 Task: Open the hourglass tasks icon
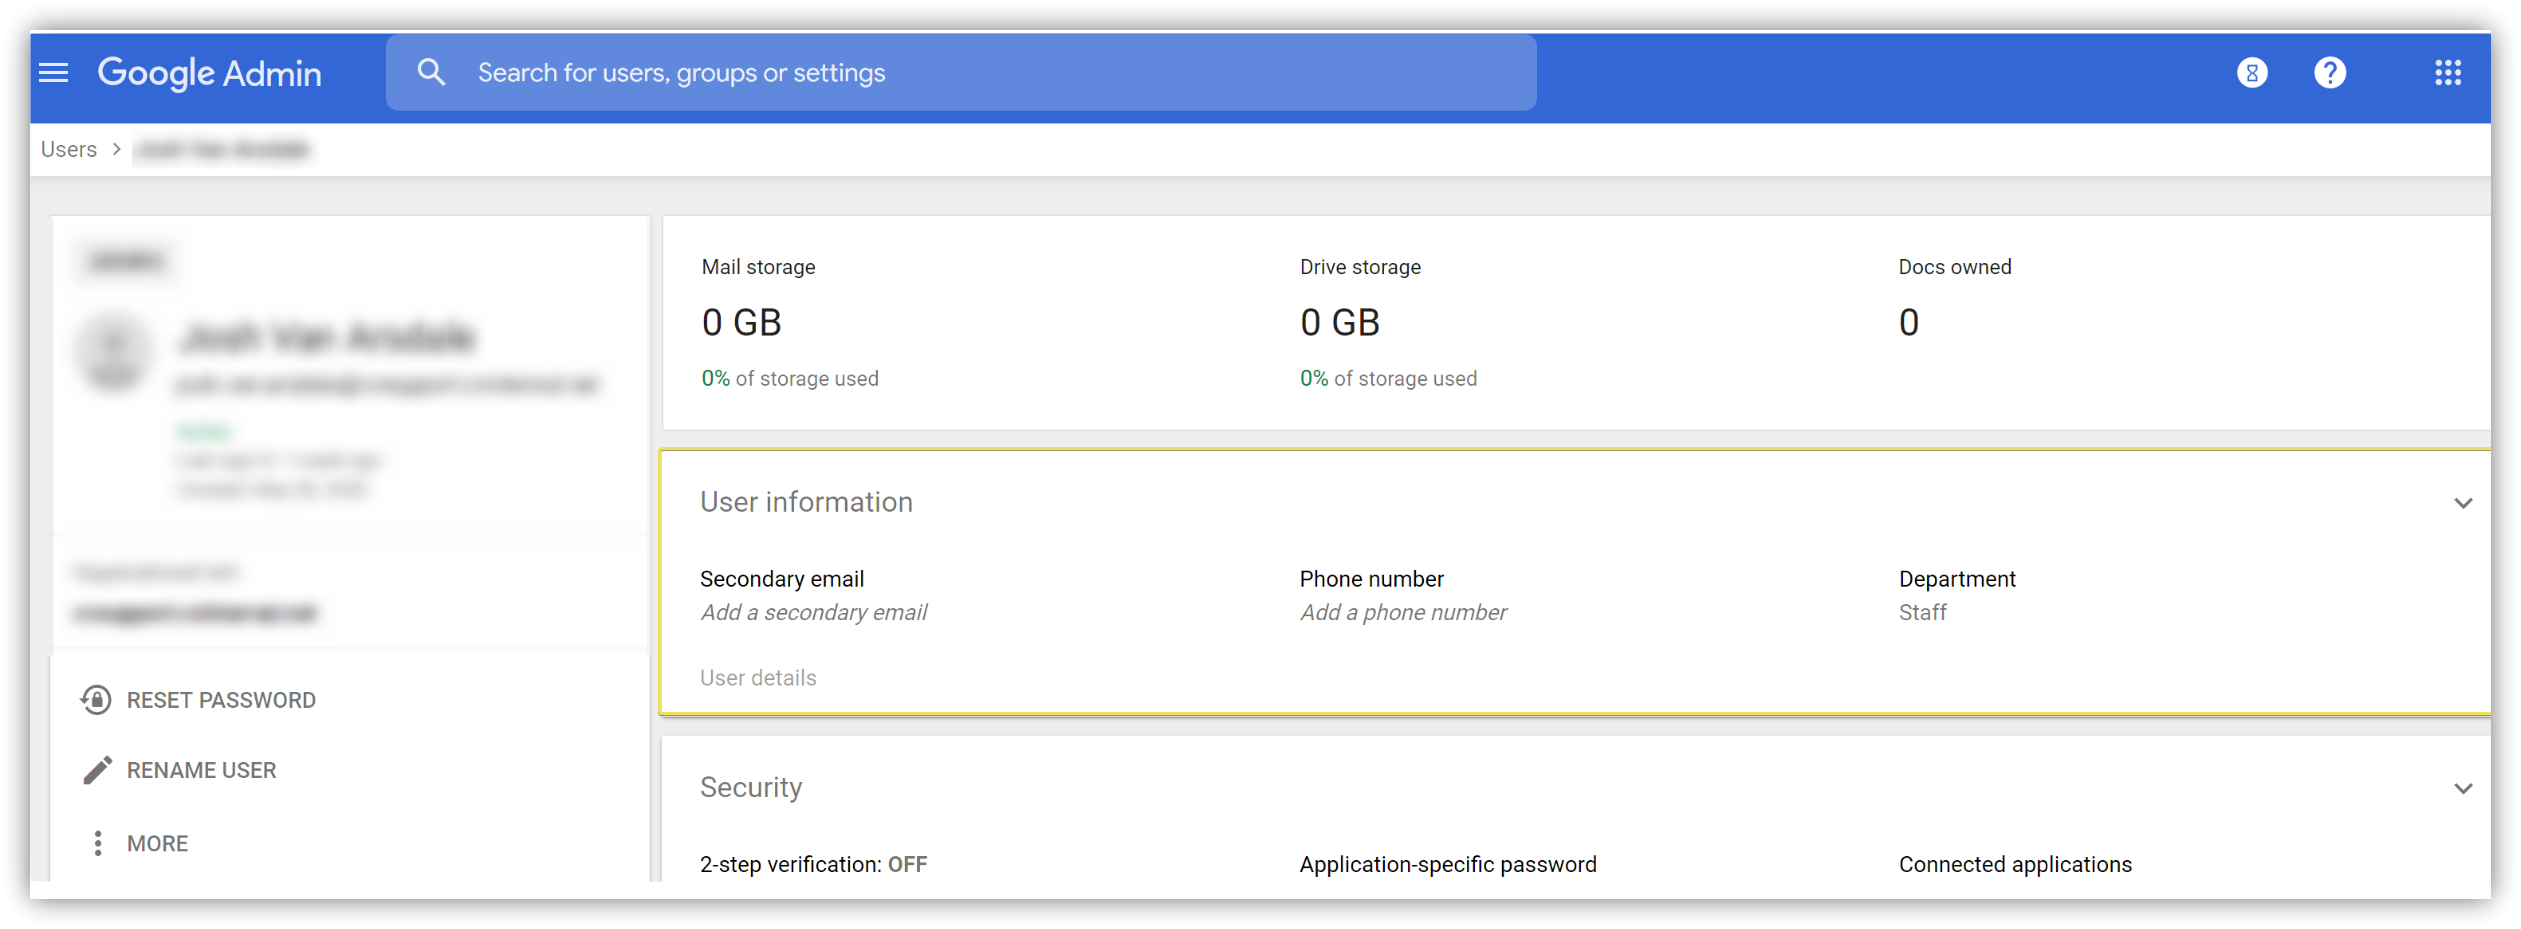click(2252, 73)
